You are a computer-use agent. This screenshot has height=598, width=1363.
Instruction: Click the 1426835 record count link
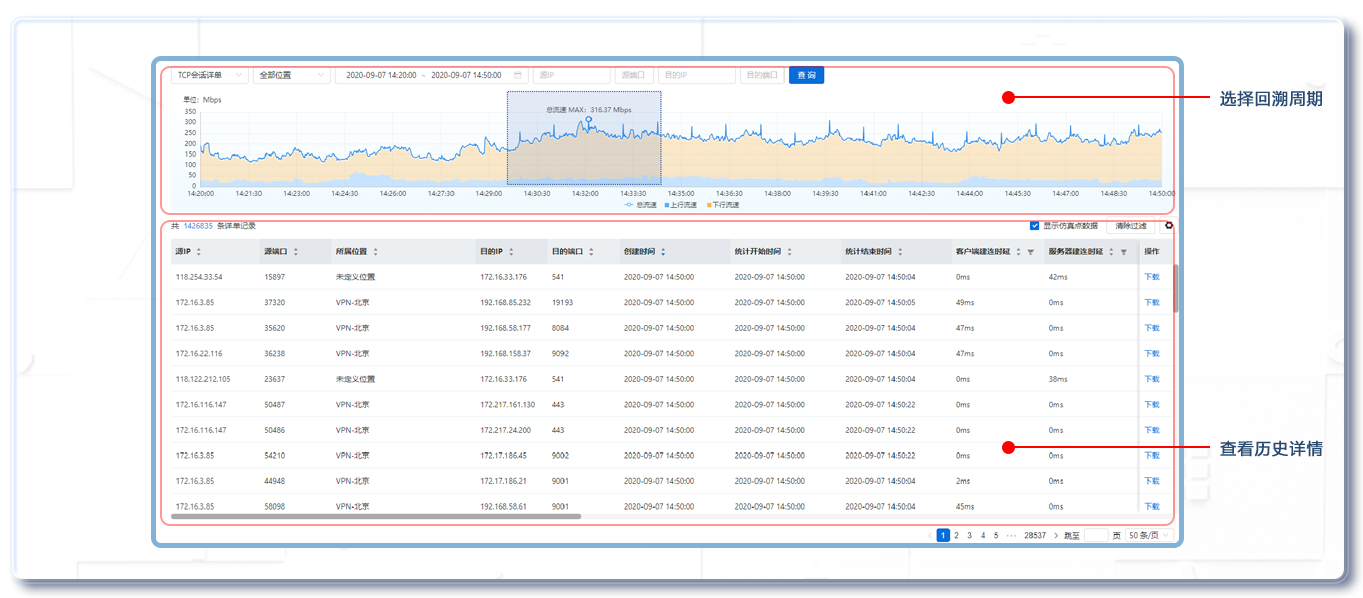pyautogui.click(x=198, y=226)
